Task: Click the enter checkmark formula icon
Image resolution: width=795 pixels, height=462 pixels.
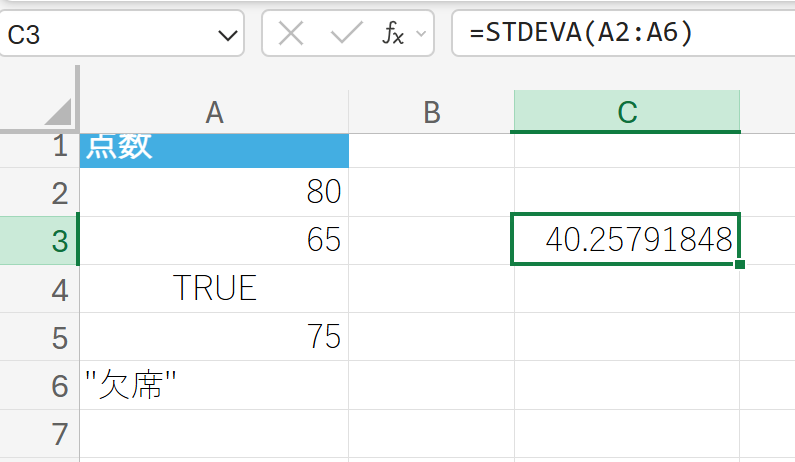Action: pyautogui.click(x=345, y=34)
